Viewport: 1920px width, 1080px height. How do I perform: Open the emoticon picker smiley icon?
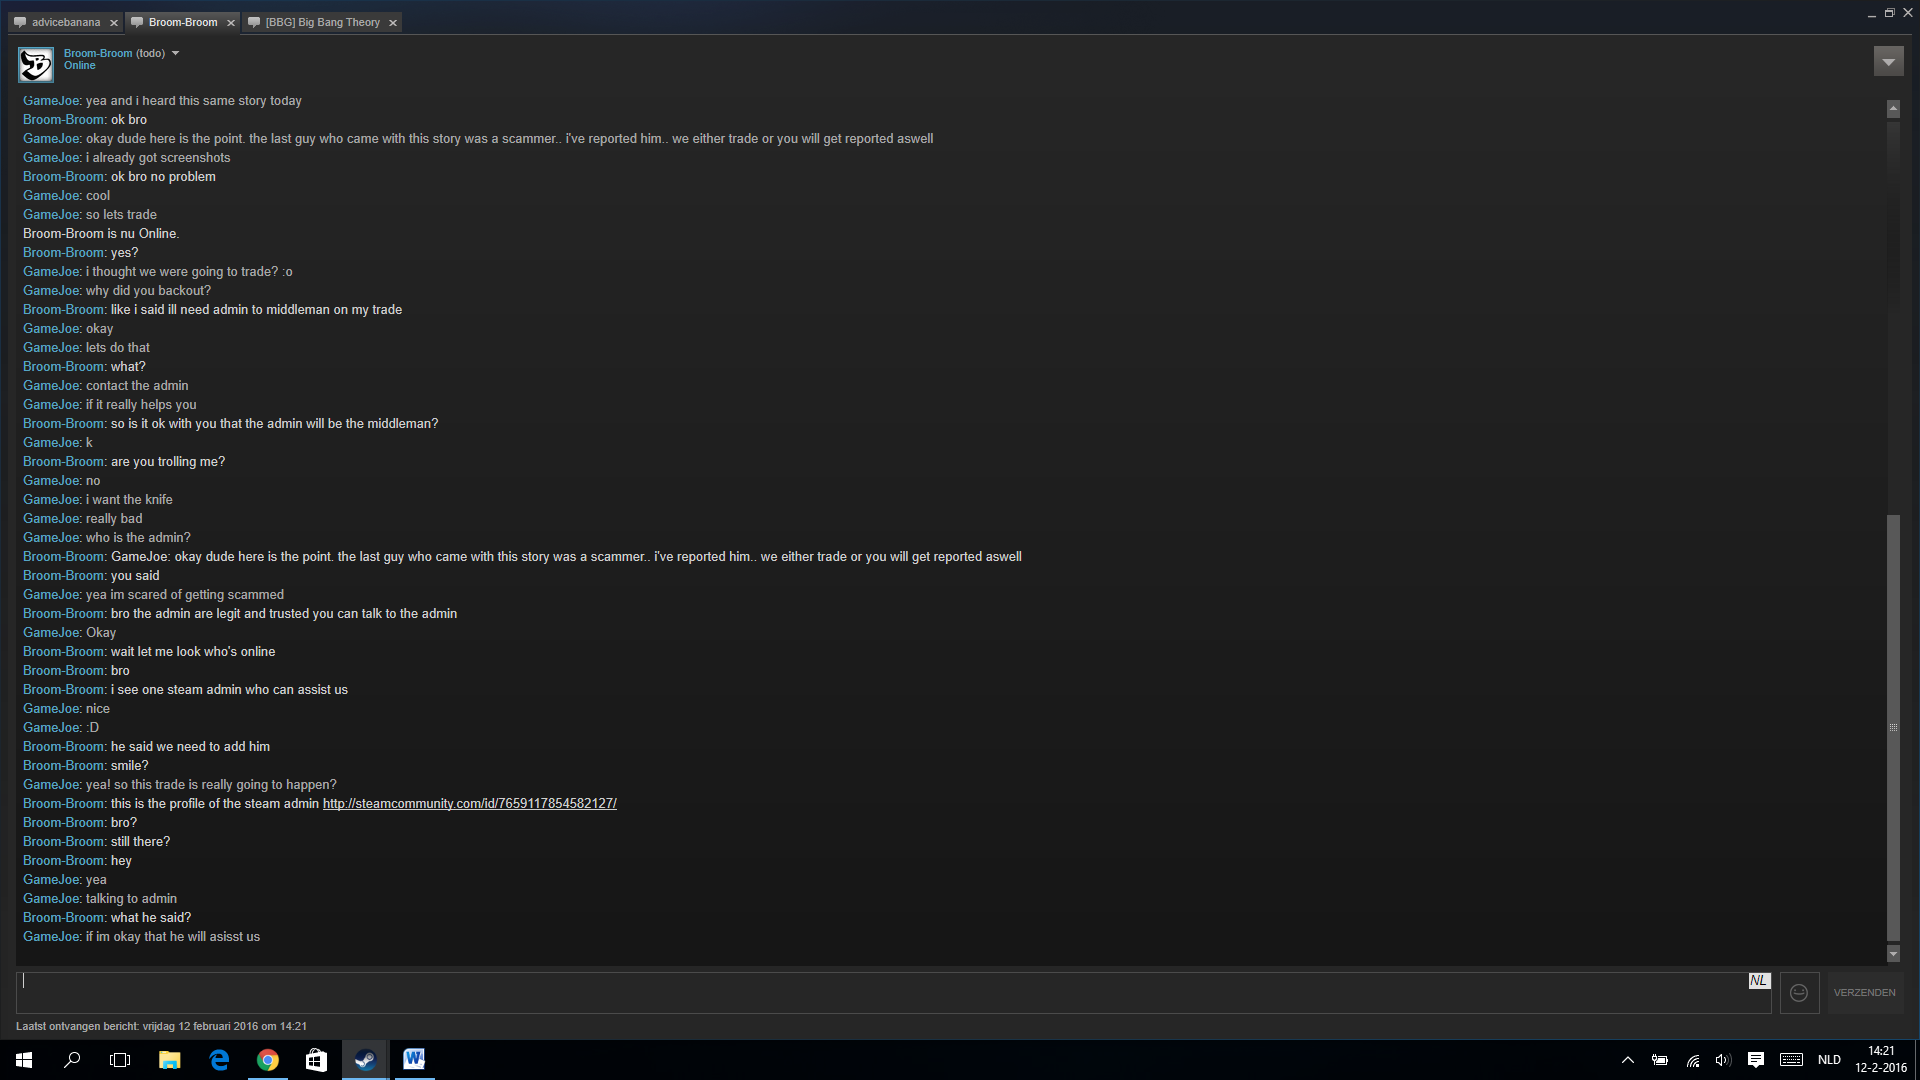coord(1799,993)
